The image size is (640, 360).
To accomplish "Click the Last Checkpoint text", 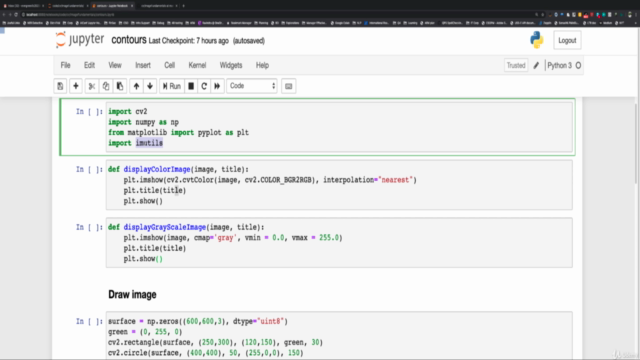I will pyautogui.click(x=189, y=41).
